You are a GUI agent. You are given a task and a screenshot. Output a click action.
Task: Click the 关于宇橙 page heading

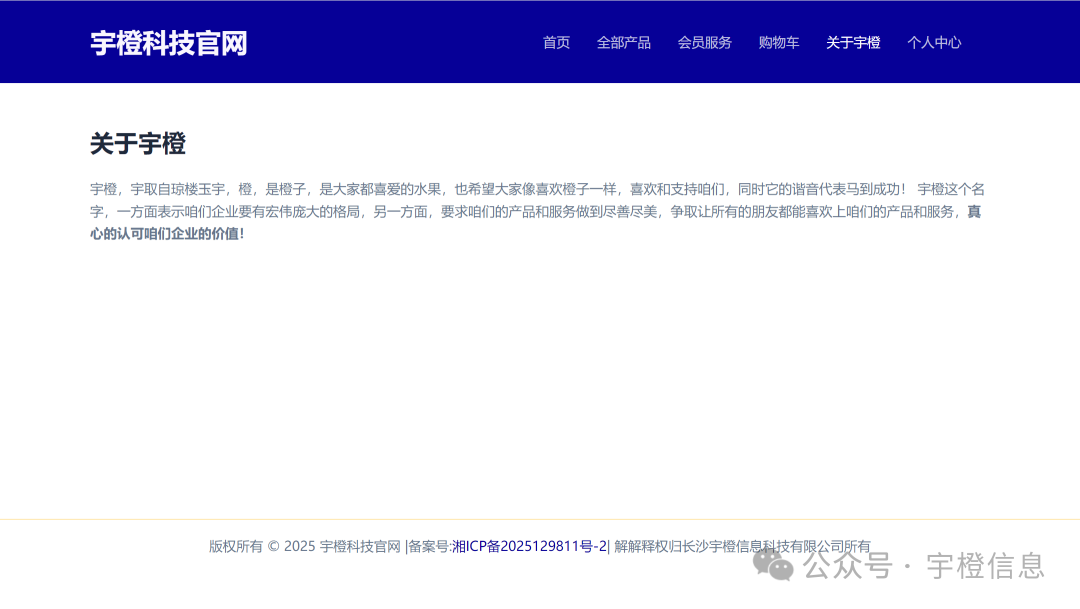(x=137, y=144)
